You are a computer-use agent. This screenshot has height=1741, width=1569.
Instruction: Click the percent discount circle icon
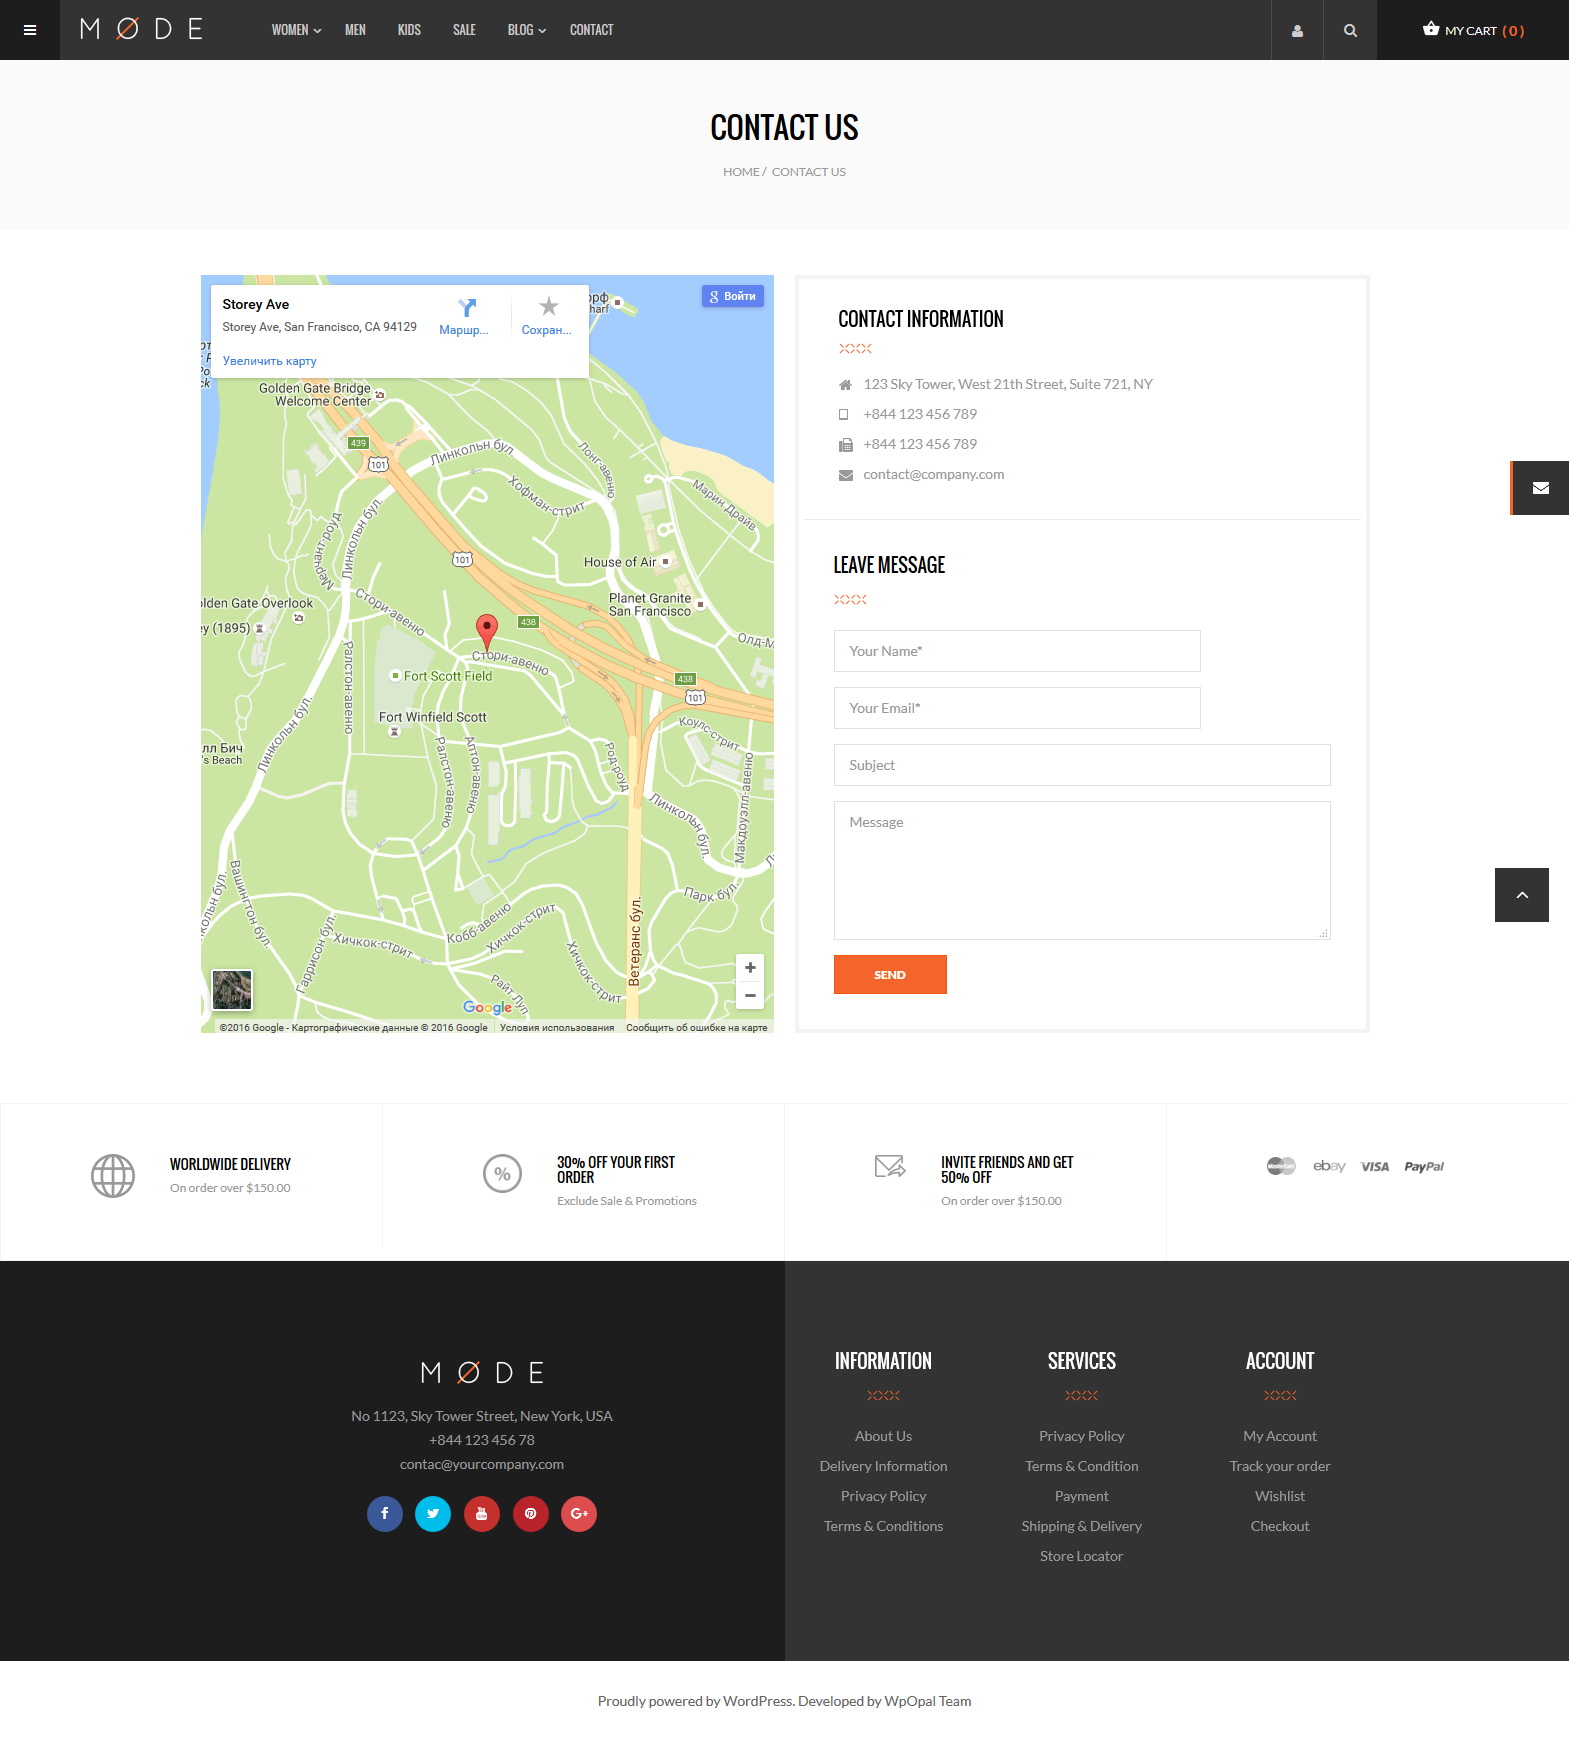502,1173
